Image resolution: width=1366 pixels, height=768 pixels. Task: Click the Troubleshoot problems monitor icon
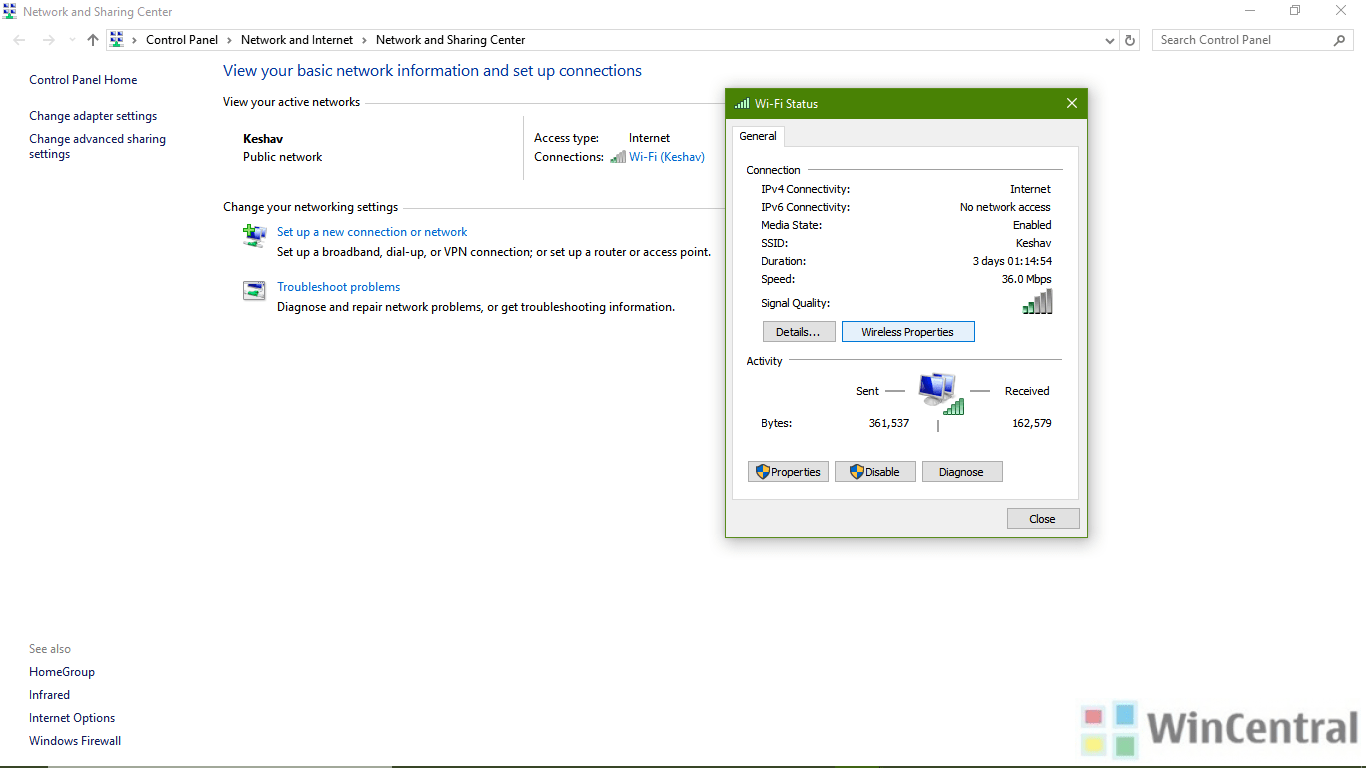click(x=253, y=290)
